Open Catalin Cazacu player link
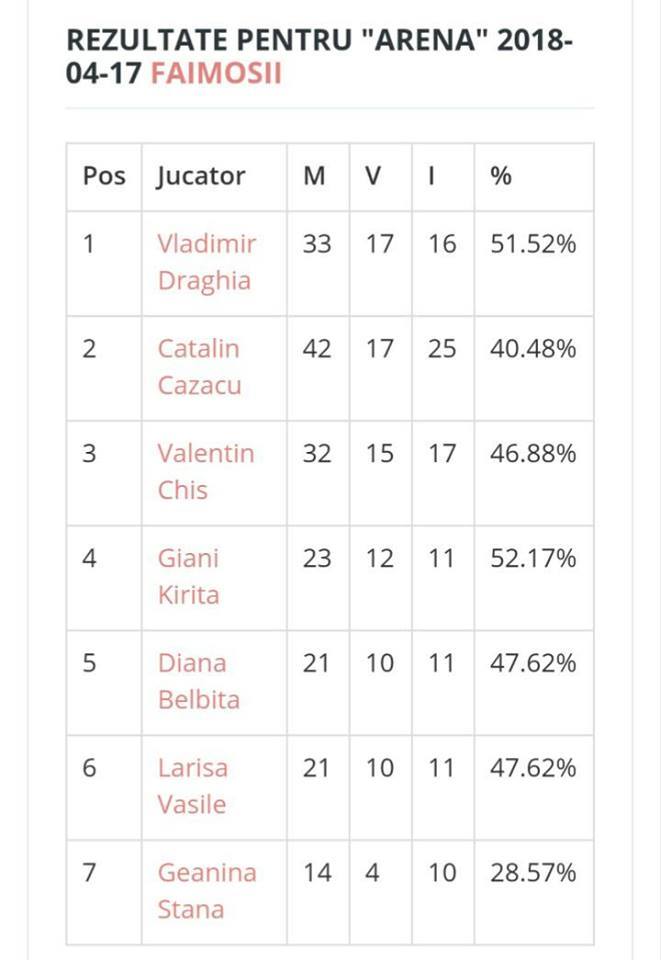 tap(199, 367)
